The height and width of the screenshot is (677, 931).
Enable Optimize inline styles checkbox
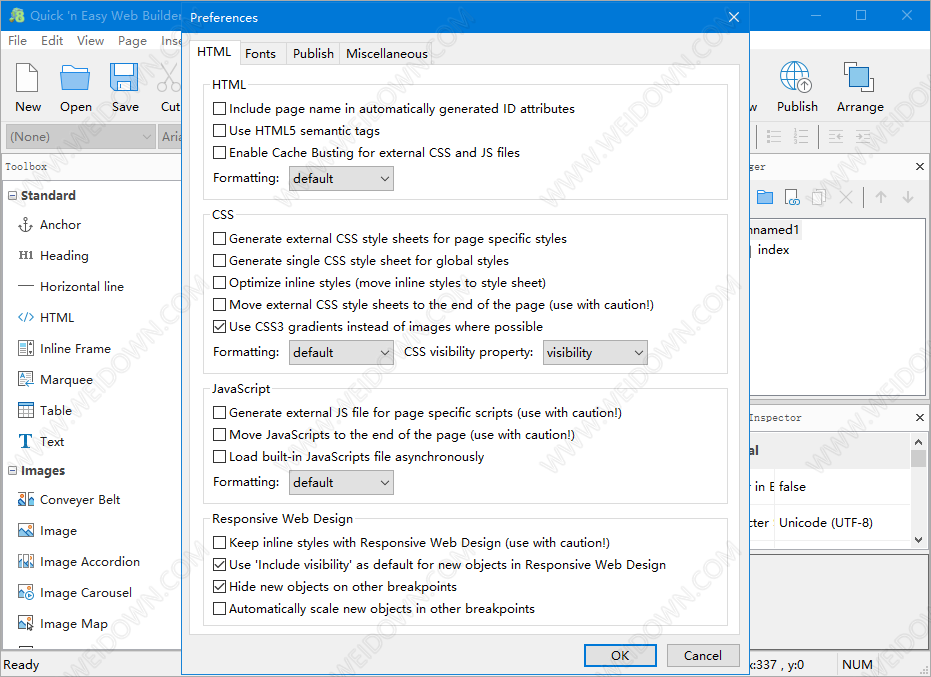219,283
